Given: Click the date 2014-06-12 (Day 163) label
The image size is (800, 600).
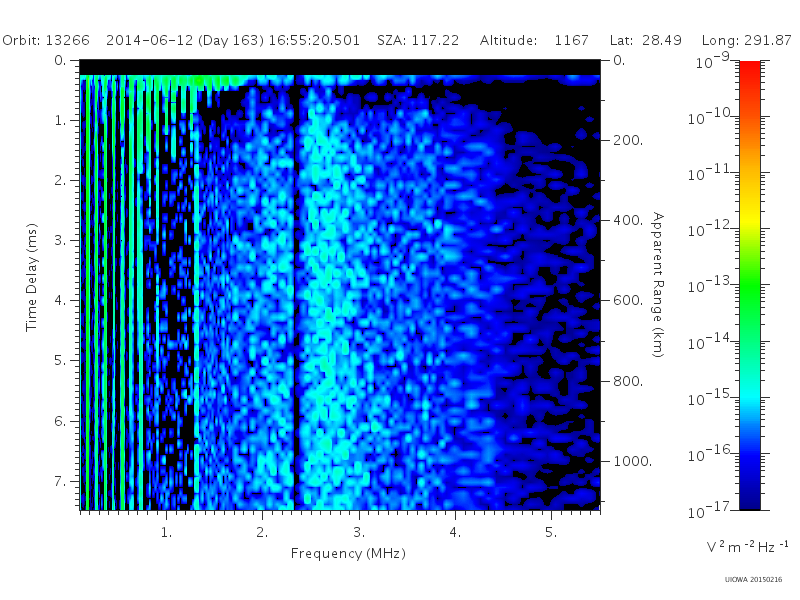Looking at the screenshot, I should (x=185, y=40).
